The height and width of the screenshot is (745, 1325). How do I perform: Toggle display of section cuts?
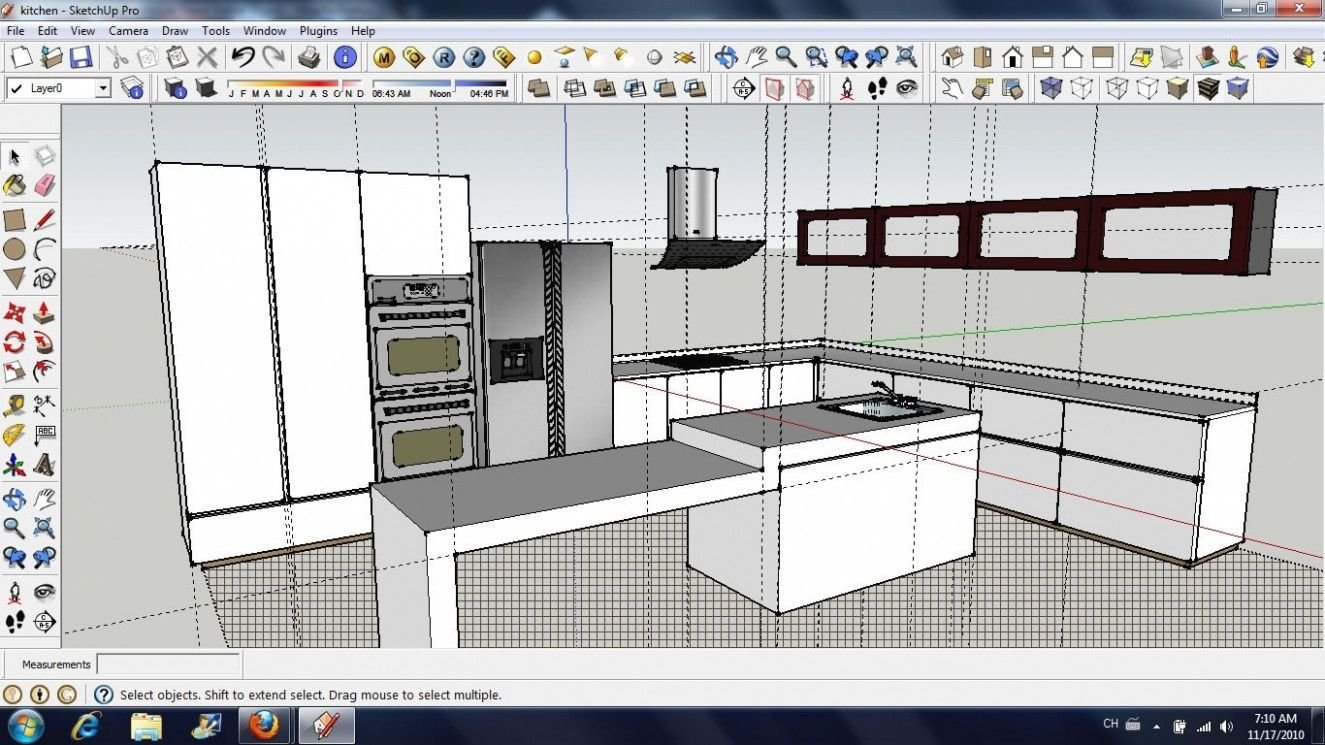pyautogui.click(x=804, y=88)
